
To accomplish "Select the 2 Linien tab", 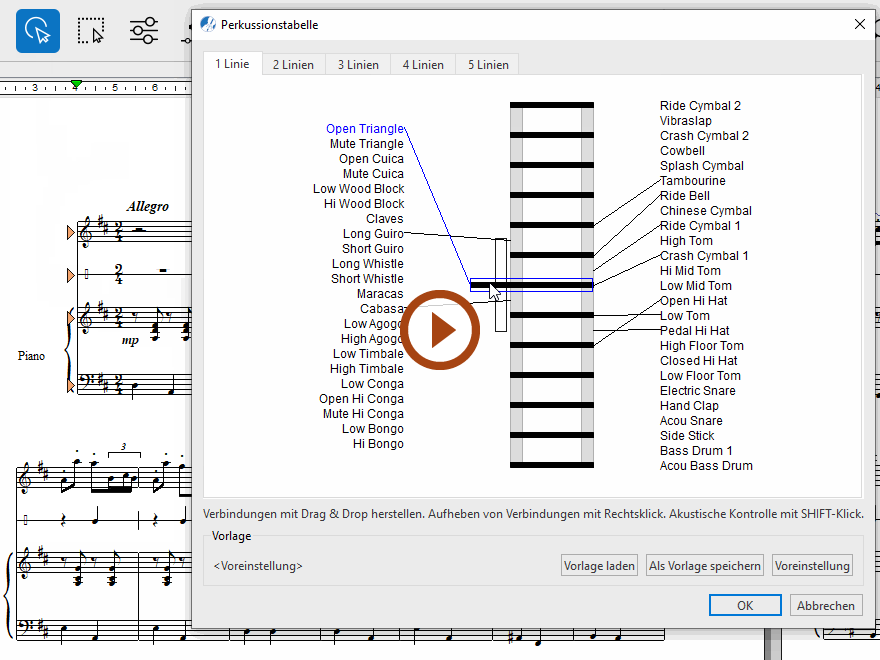I will [x=293, y=65].
